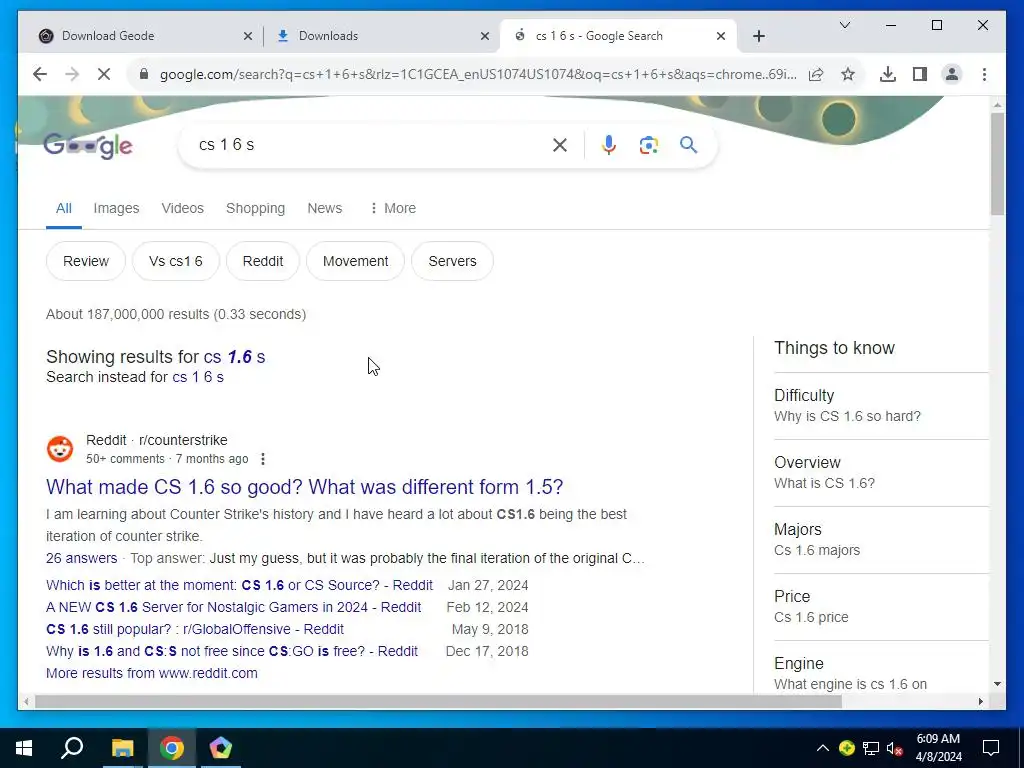Select the Images results tab
1024x768 pixels.
pyautogui.click(x=116, y=208)
